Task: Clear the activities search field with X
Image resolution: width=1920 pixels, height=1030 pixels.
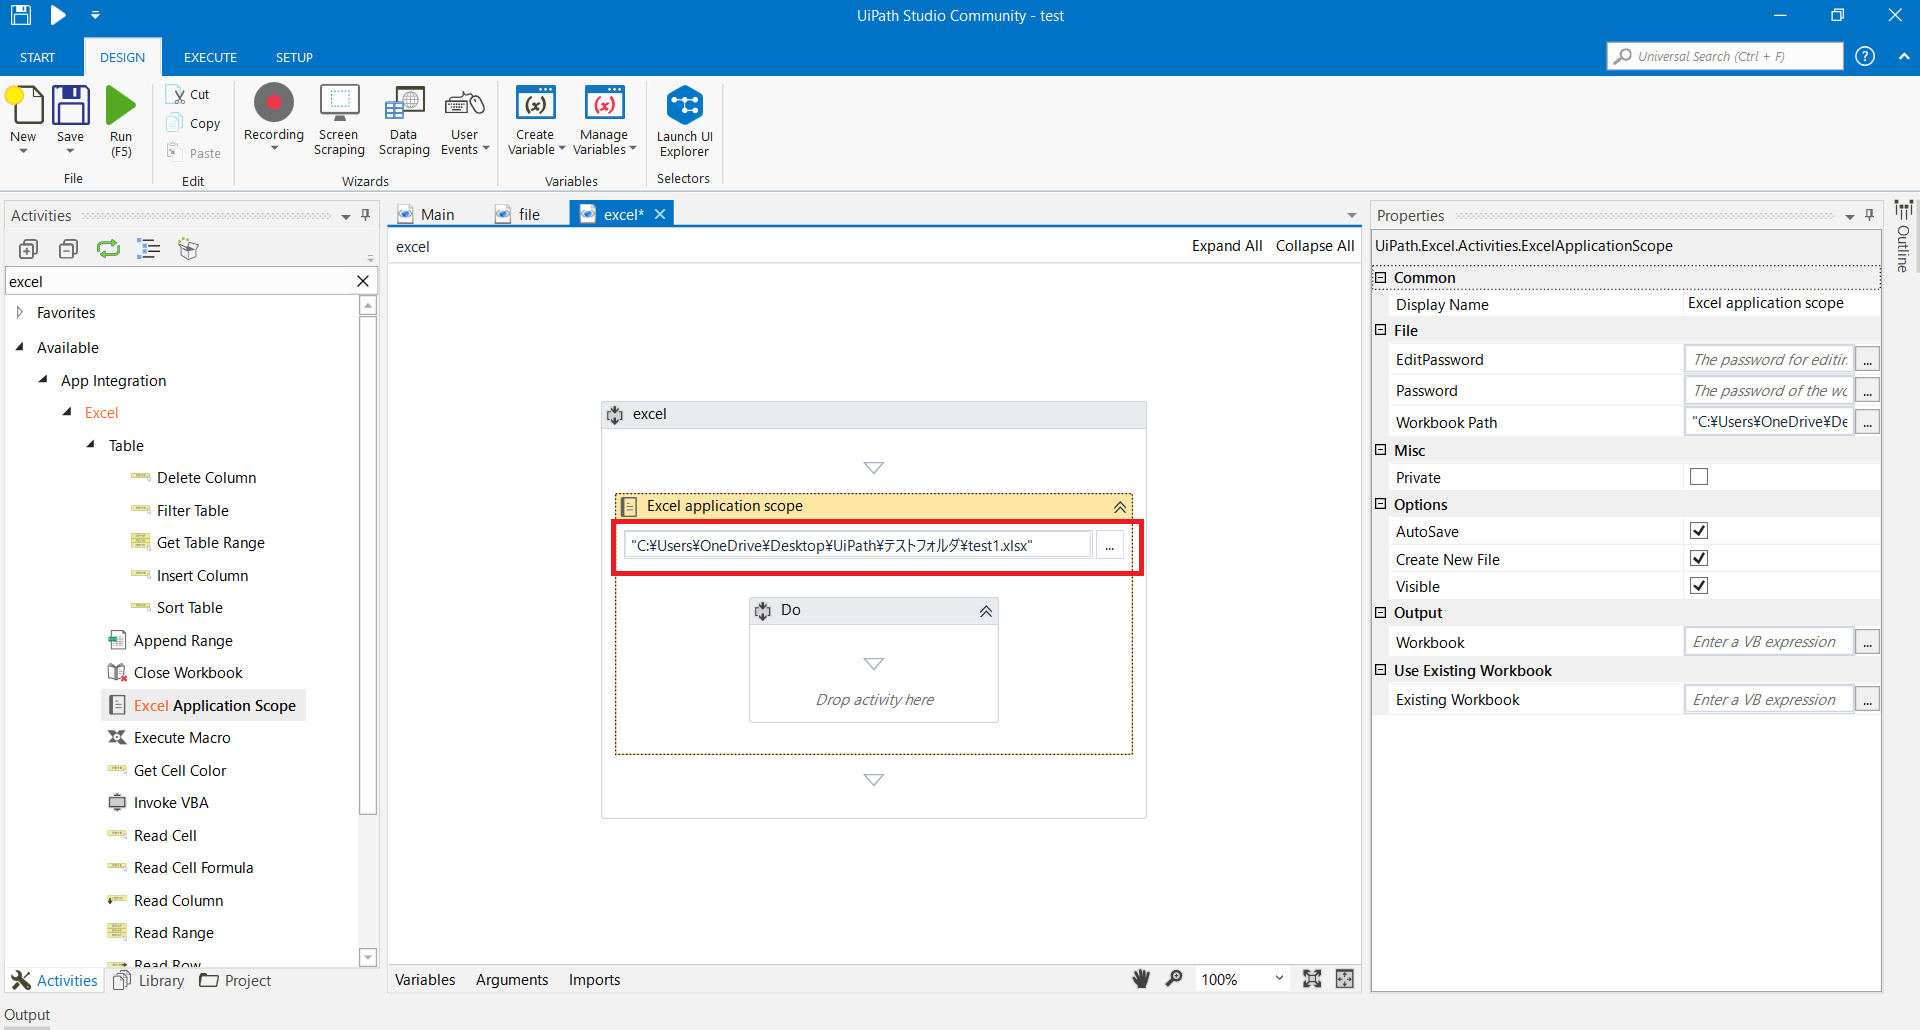Action: 363,281
